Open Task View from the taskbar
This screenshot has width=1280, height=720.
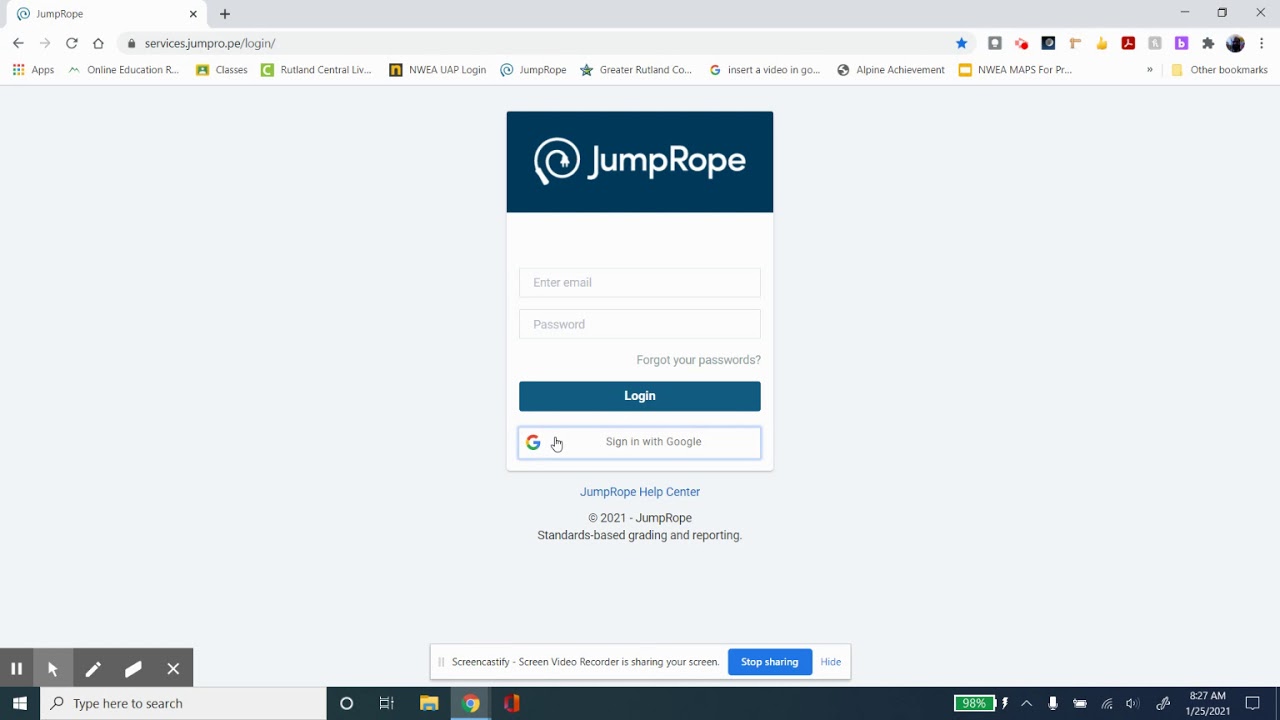(x=387, y=704)
